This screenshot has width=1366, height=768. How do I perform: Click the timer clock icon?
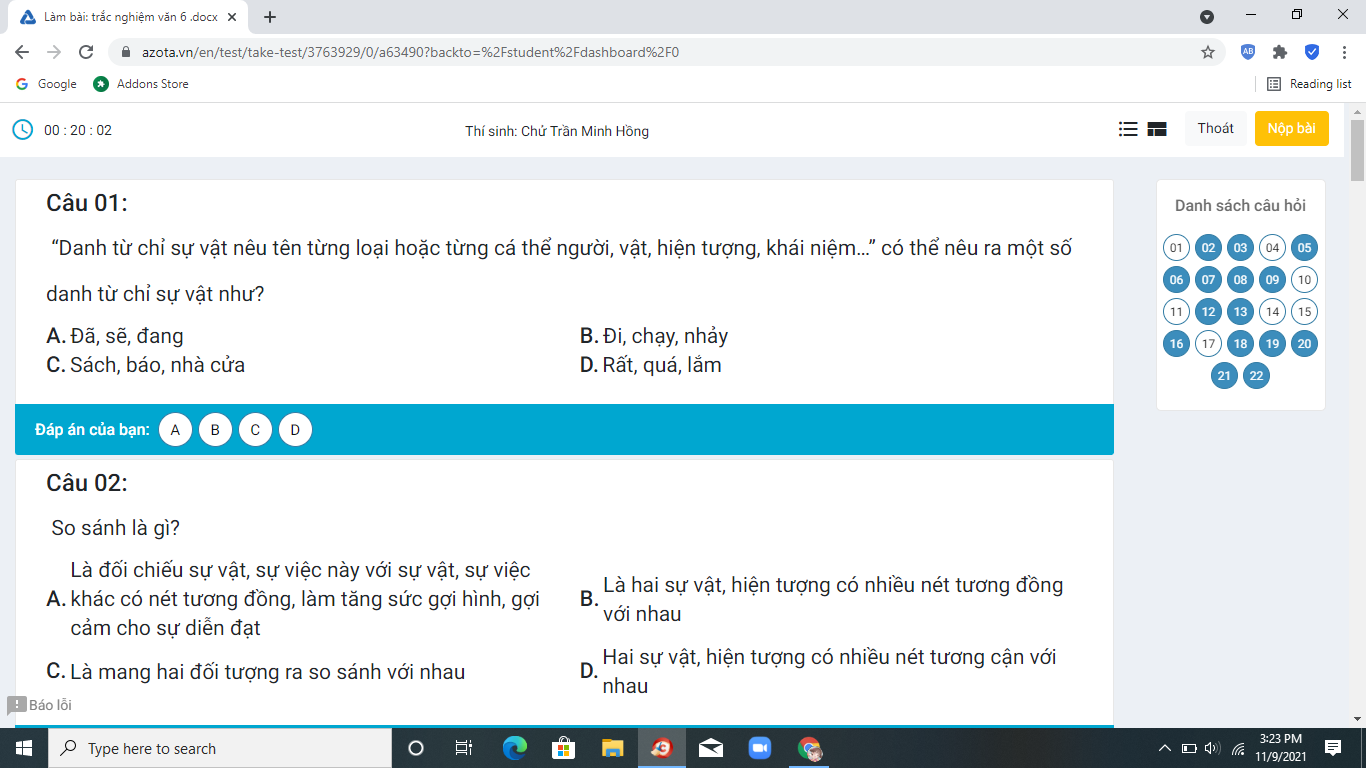click(x=22, y=130)
